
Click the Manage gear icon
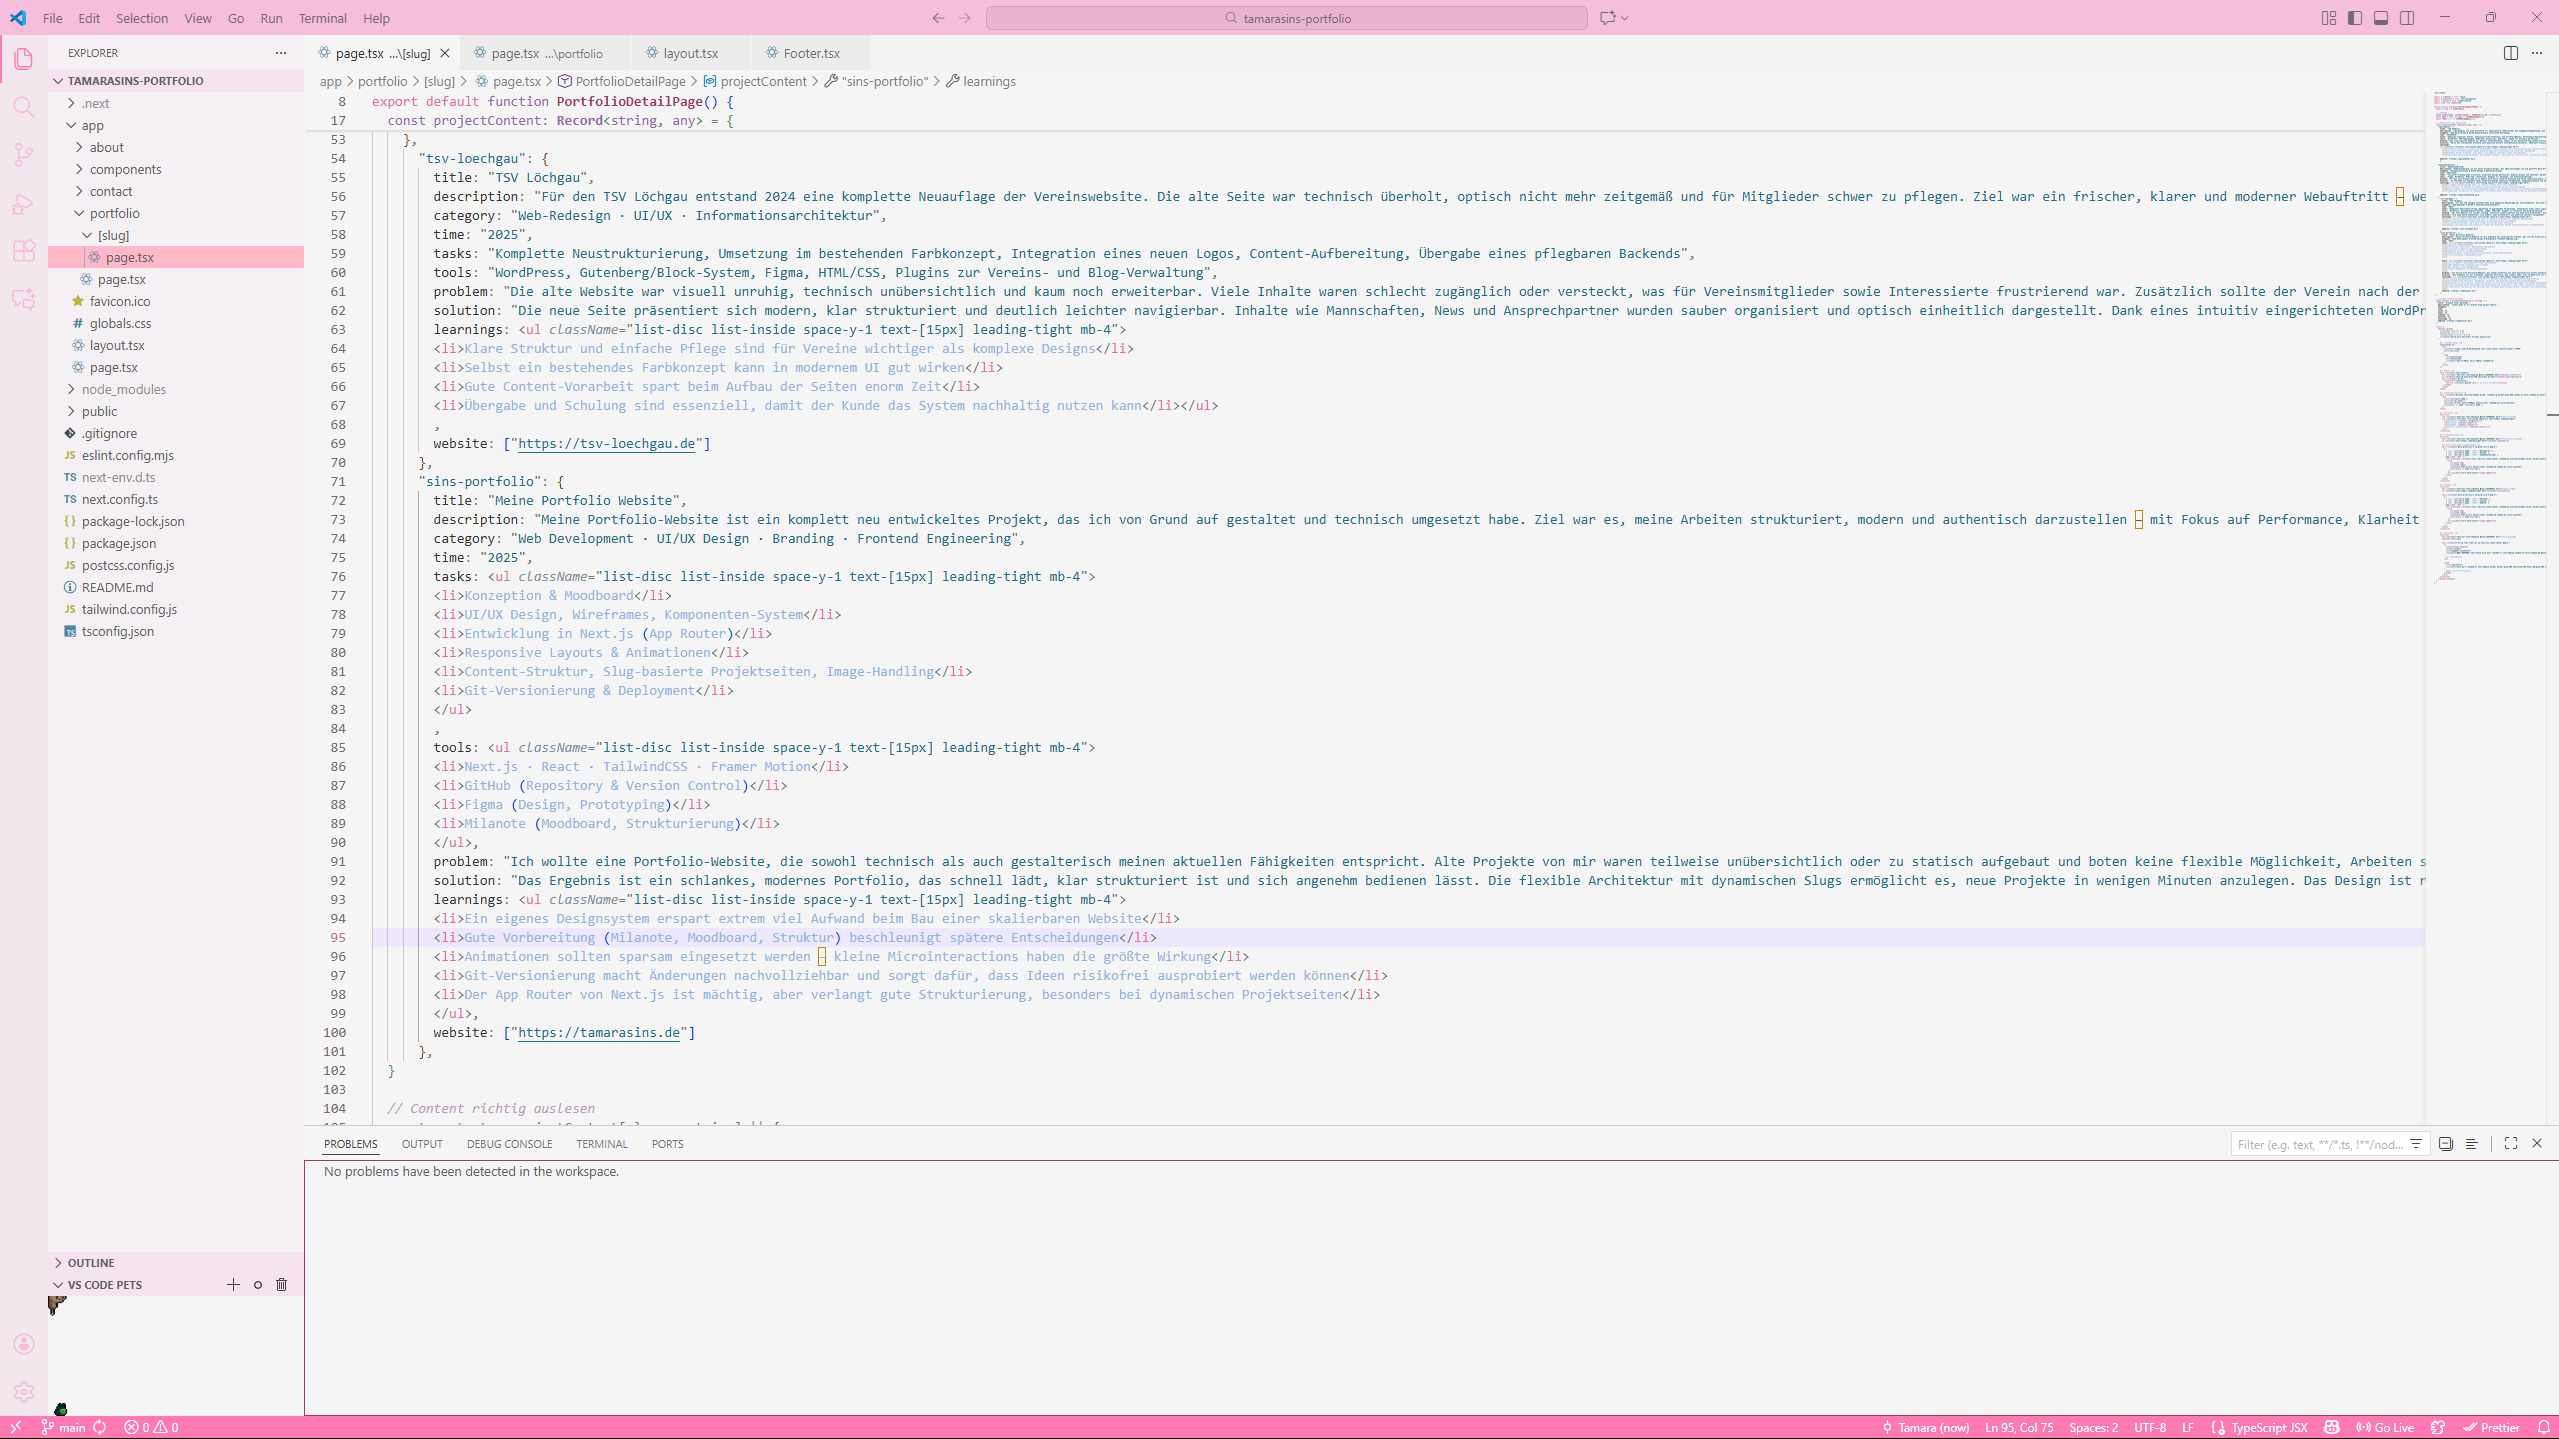(24, 1391)
